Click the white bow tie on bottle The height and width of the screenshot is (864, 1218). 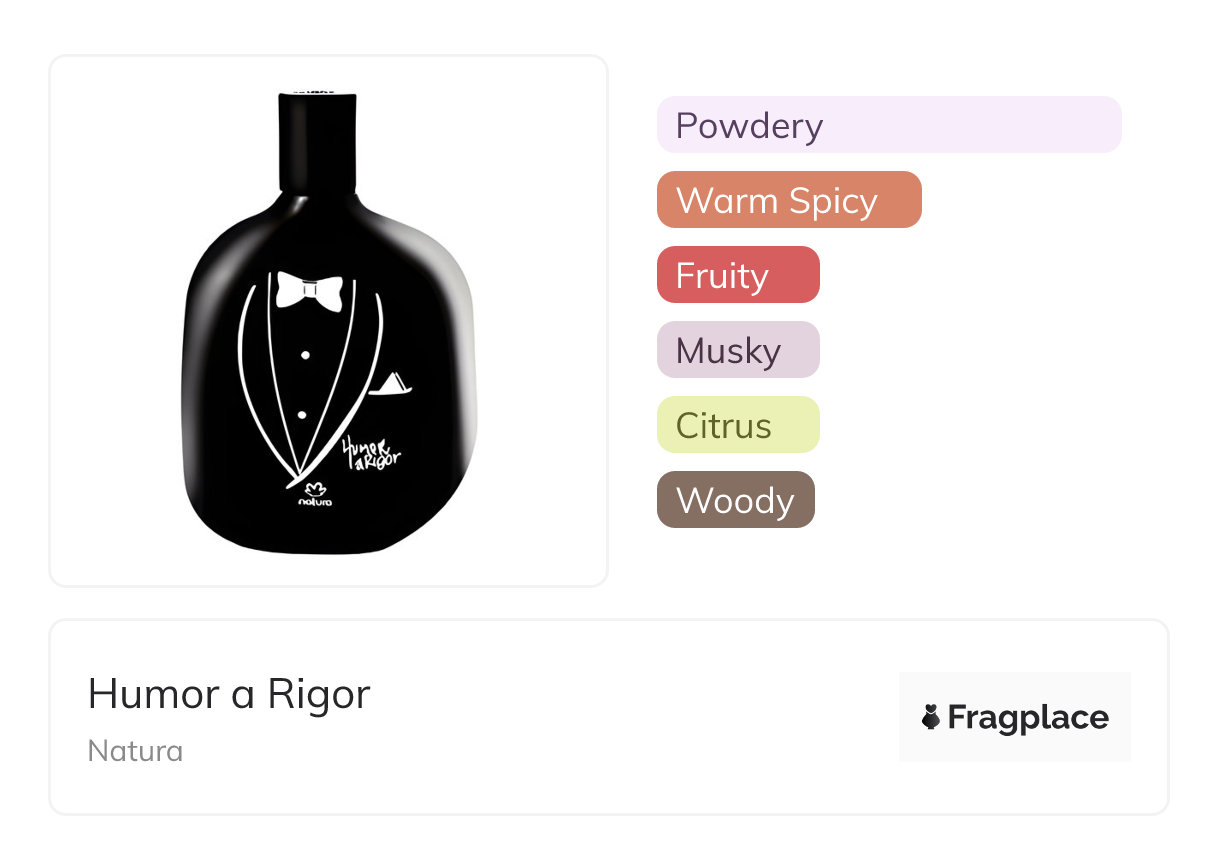point(309,289)
